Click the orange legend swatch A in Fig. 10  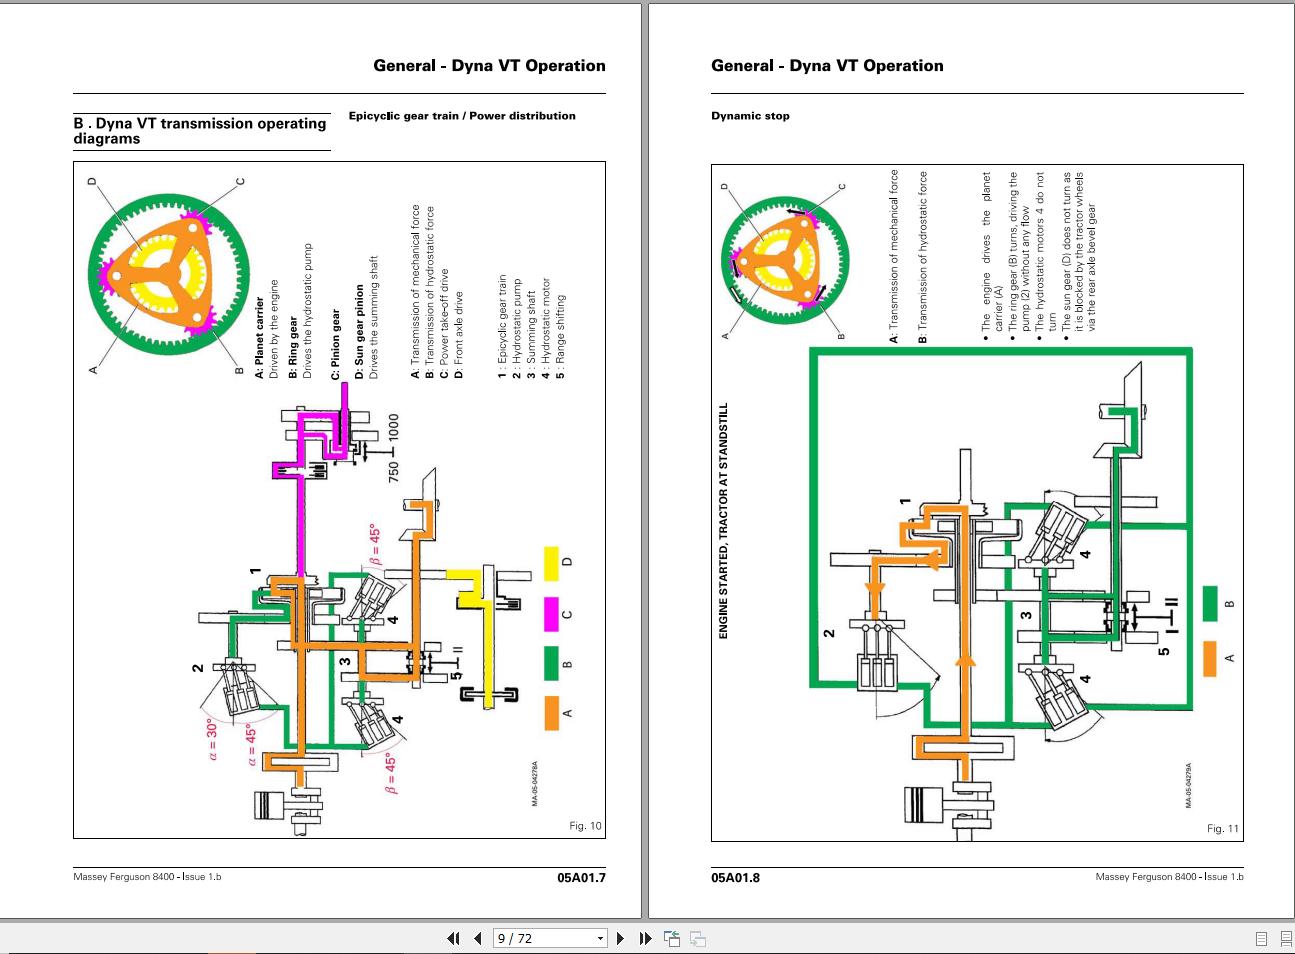(x=551, y=713)
